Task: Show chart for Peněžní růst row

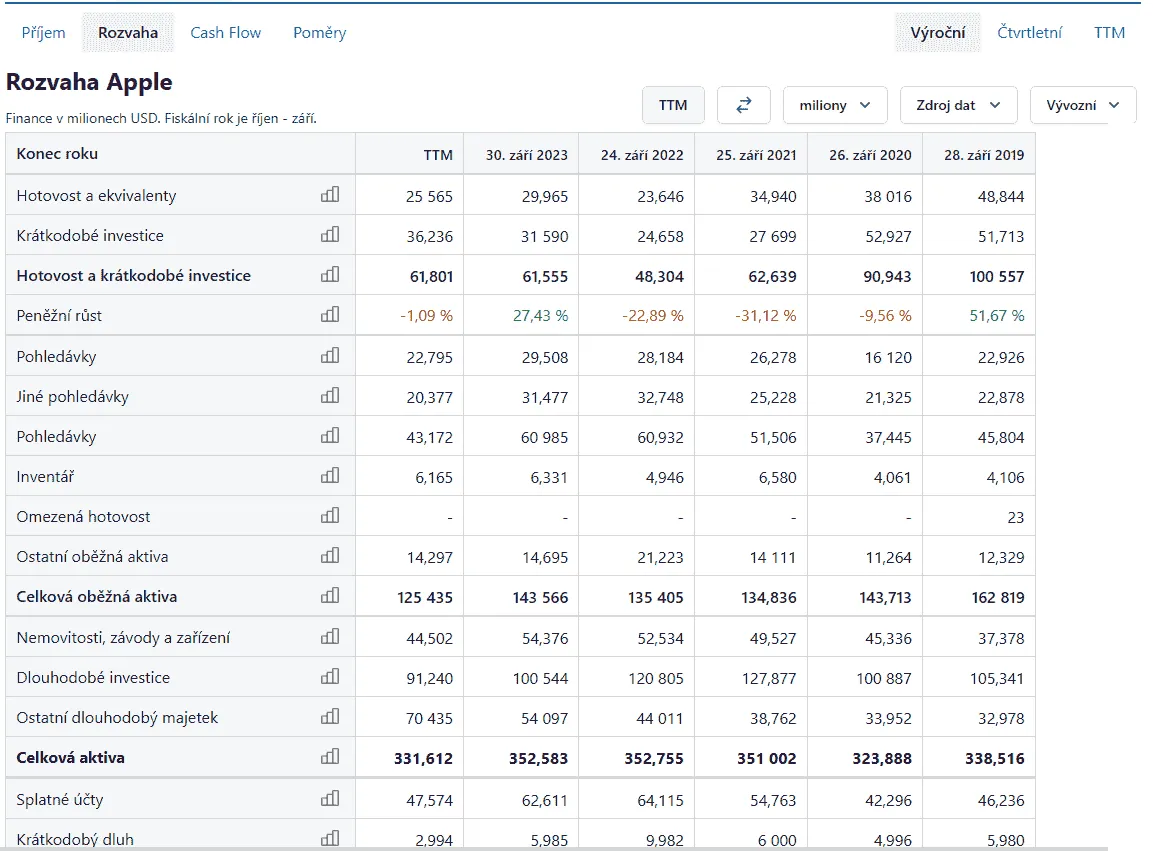Action: click(x=330, y=315)
